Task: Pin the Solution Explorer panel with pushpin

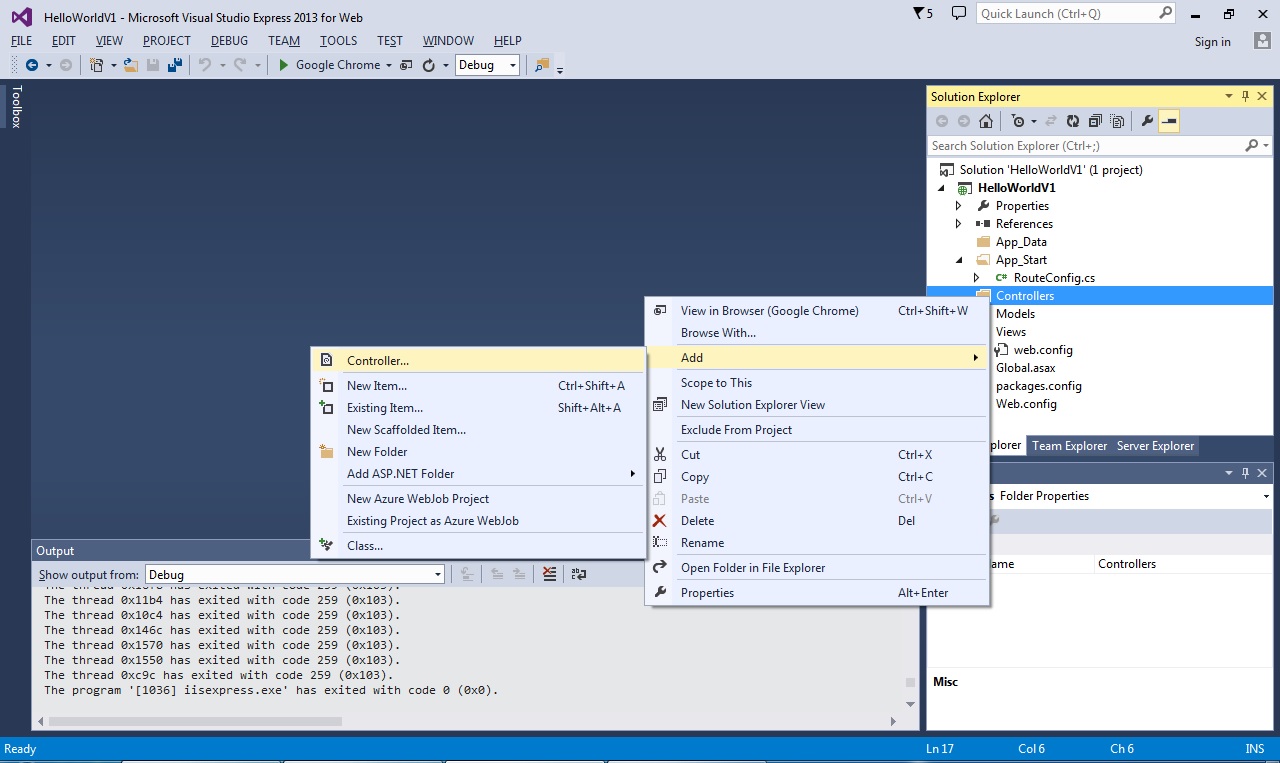Action: 1245,96
